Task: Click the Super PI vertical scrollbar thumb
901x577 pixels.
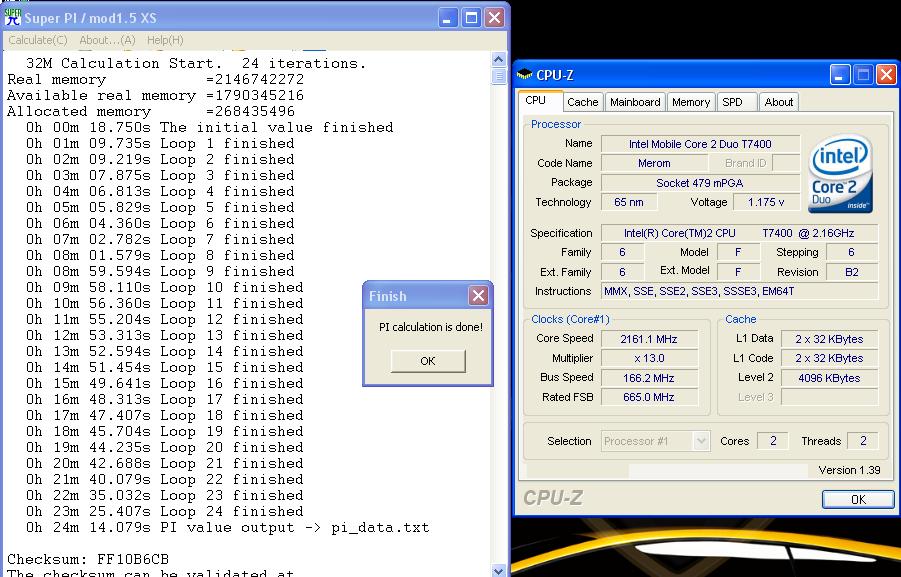Action: 498,76
